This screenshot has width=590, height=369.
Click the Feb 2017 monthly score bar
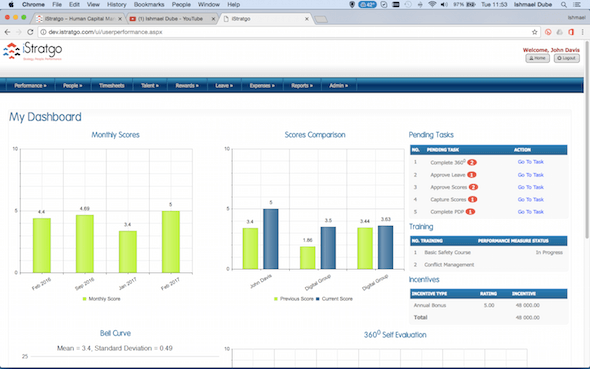171,241
